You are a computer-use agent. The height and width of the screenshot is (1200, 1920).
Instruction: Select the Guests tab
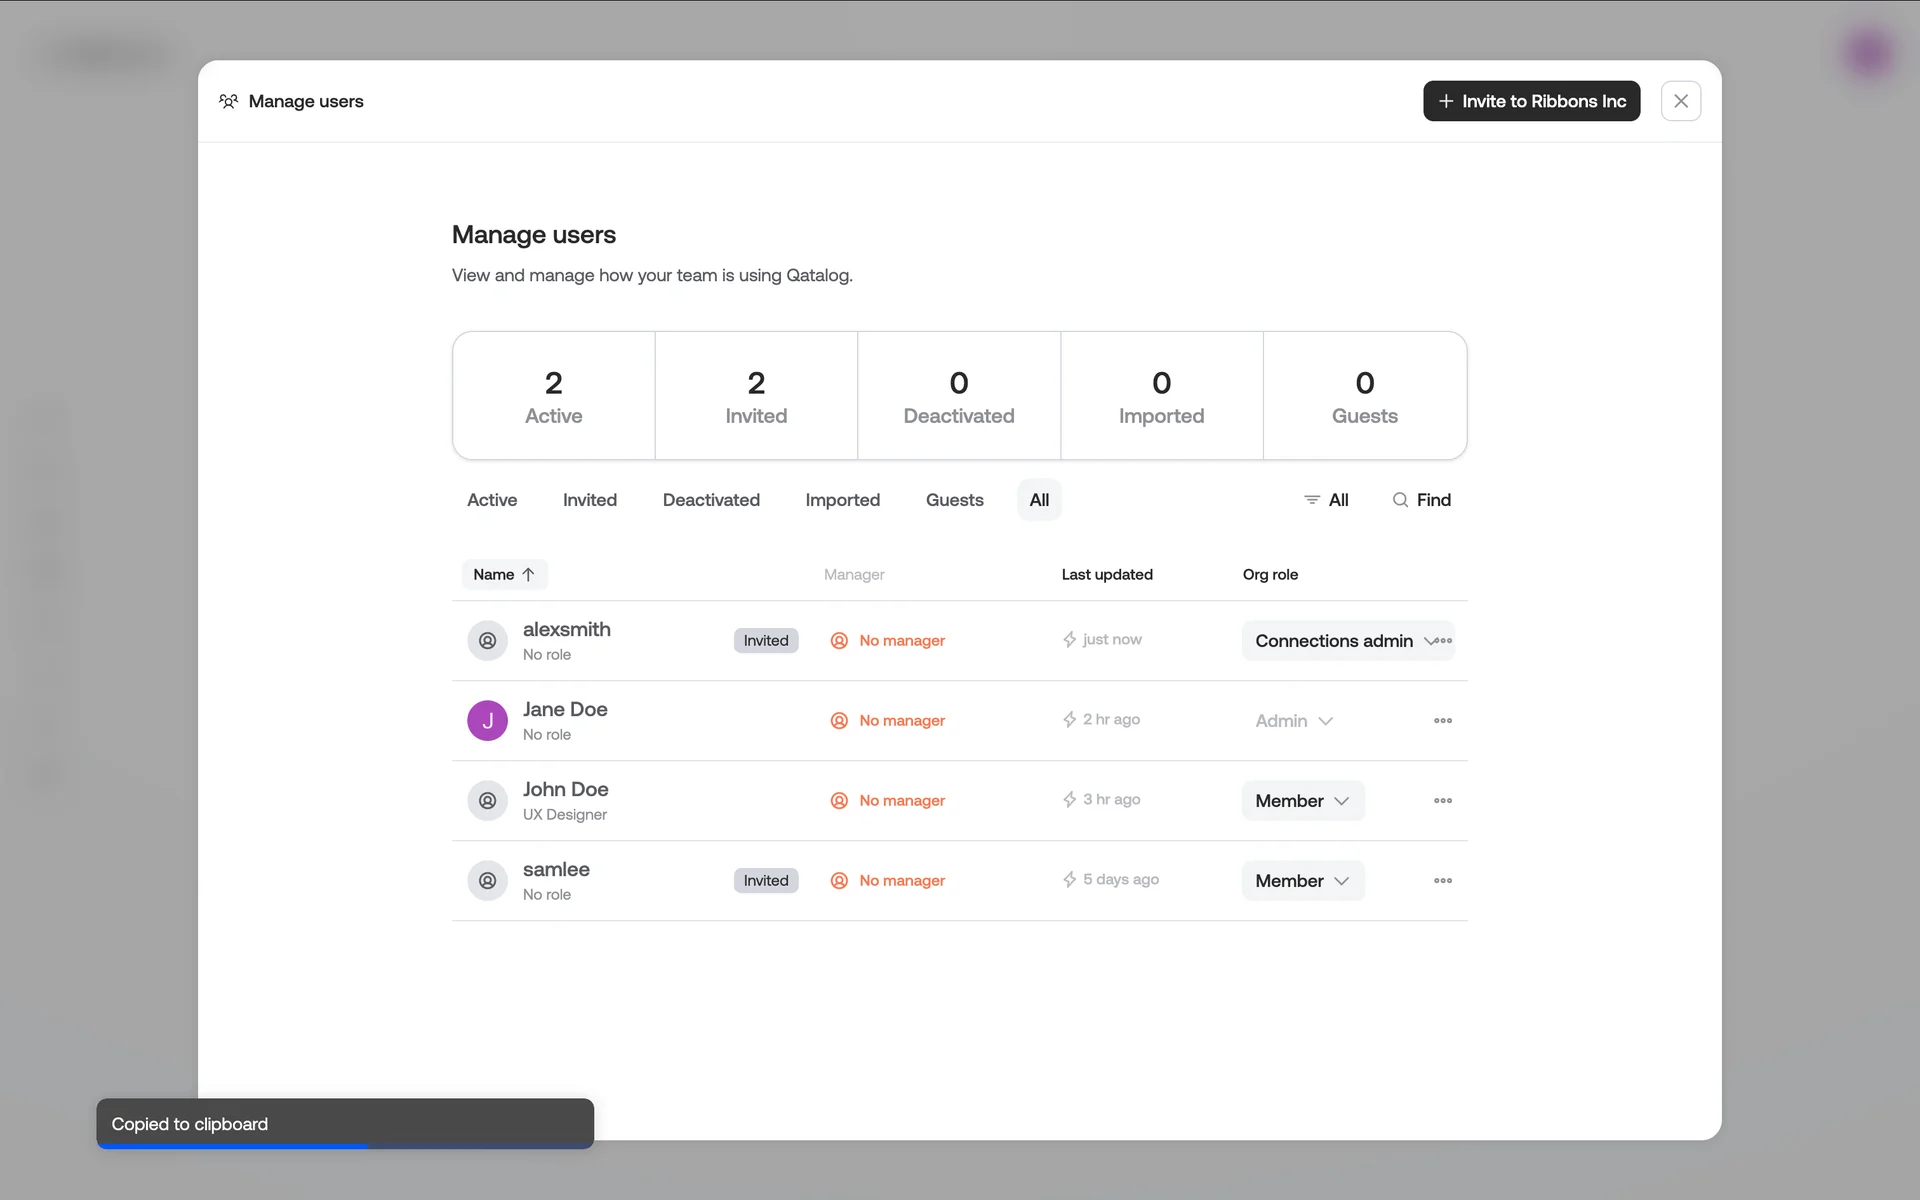954,500
